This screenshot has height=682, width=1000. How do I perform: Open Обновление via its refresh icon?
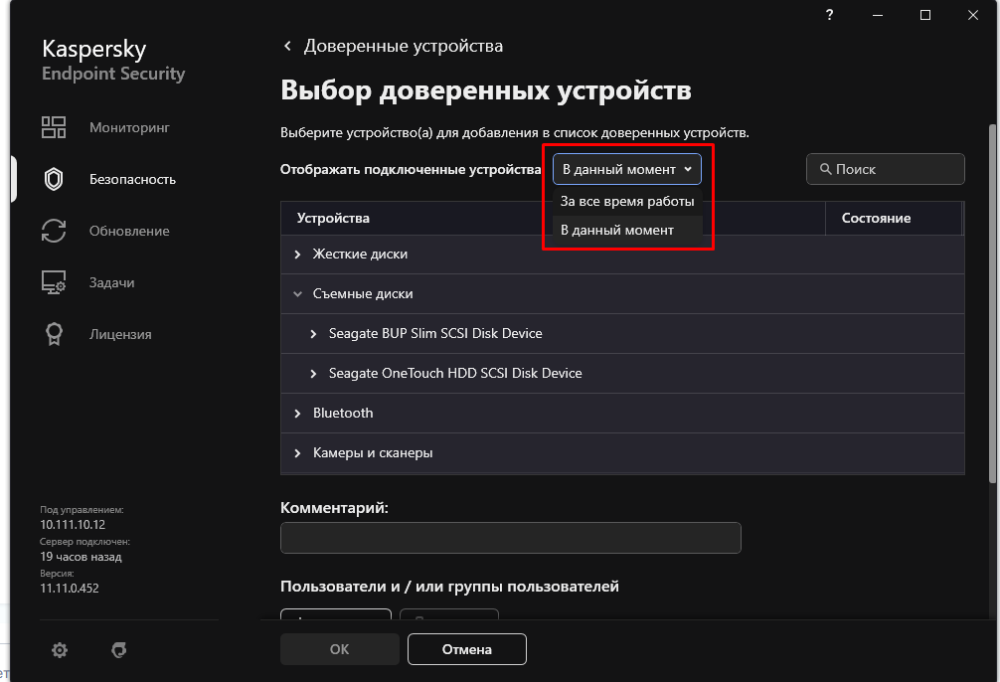tap(53, 231)
